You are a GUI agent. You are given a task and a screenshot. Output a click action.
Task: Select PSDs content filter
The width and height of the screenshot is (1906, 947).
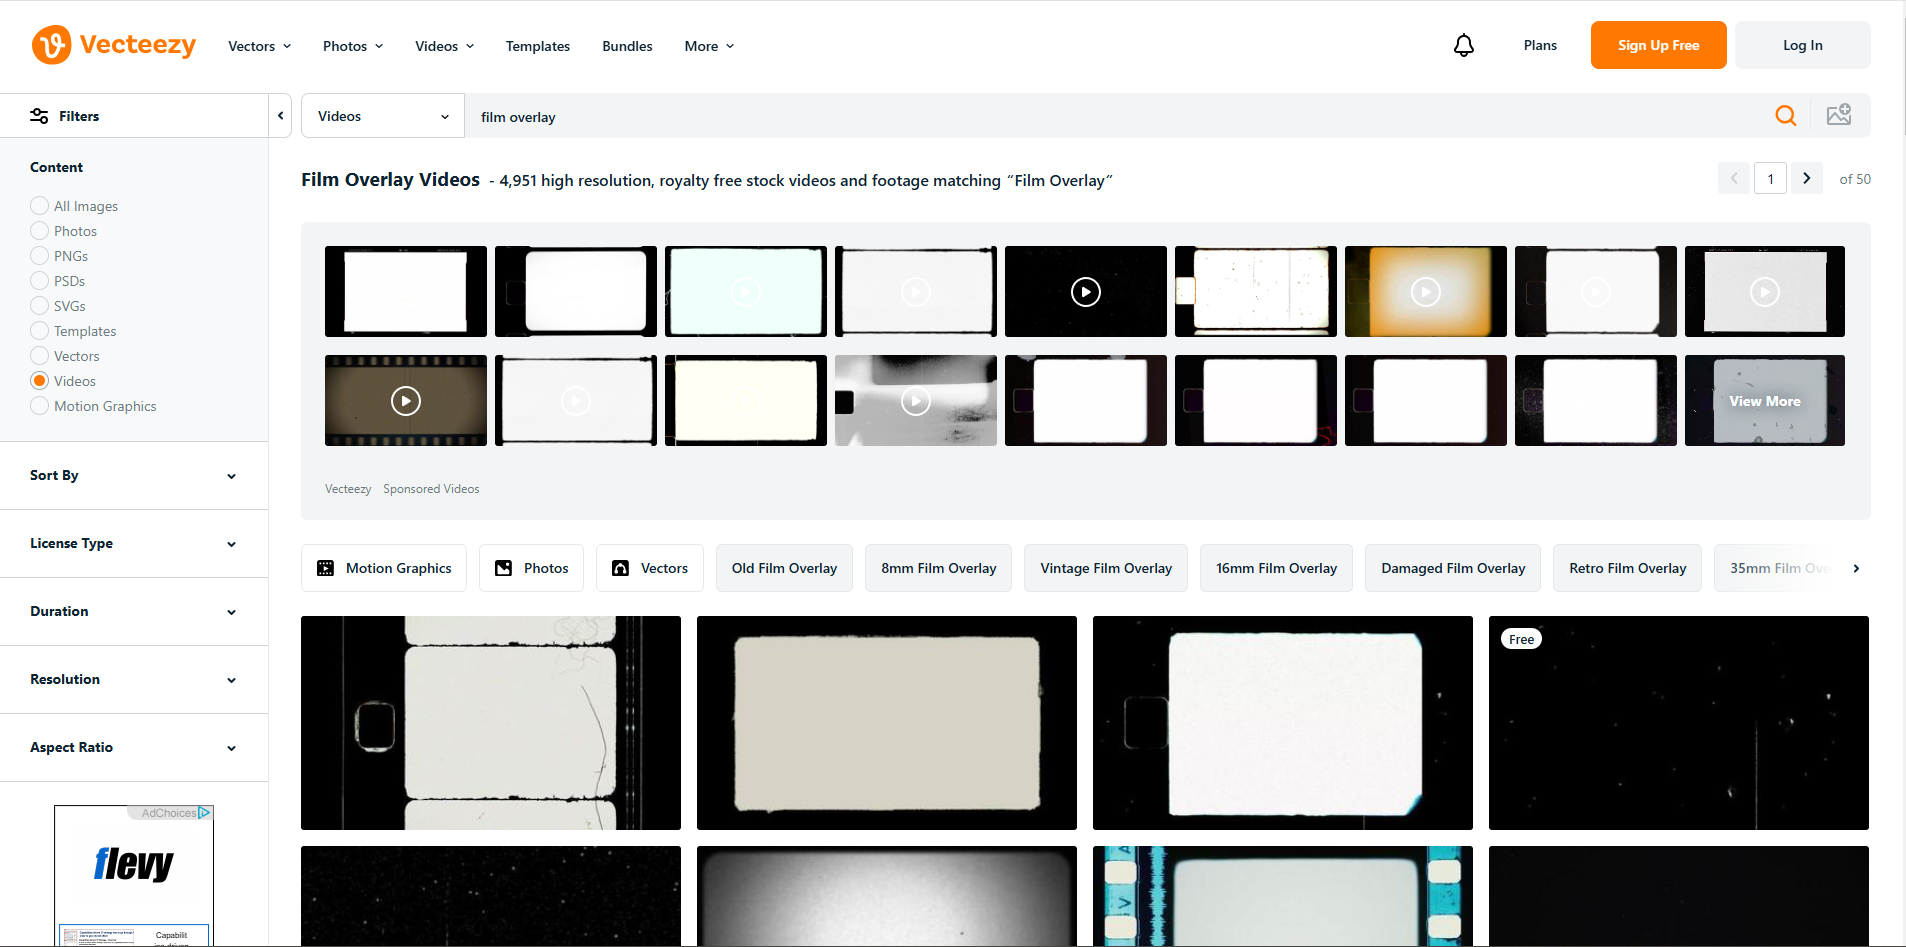tap(40, 281)
